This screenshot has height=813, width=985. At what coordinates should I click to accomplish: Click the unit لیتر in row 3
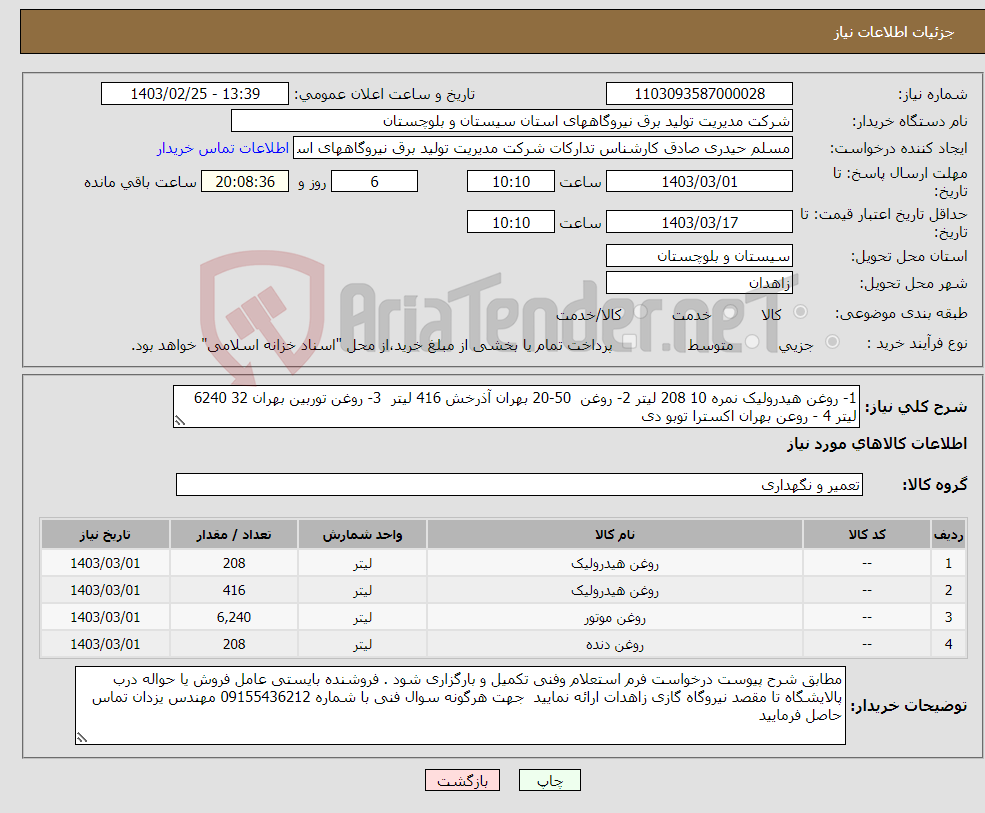[362, 618]
